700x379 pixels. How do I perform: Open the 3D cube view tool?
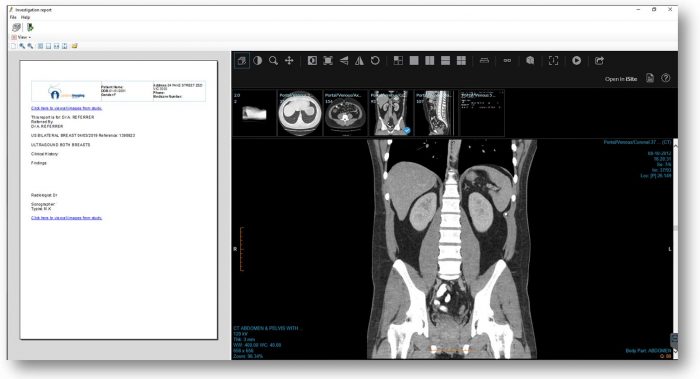point(530,60)
